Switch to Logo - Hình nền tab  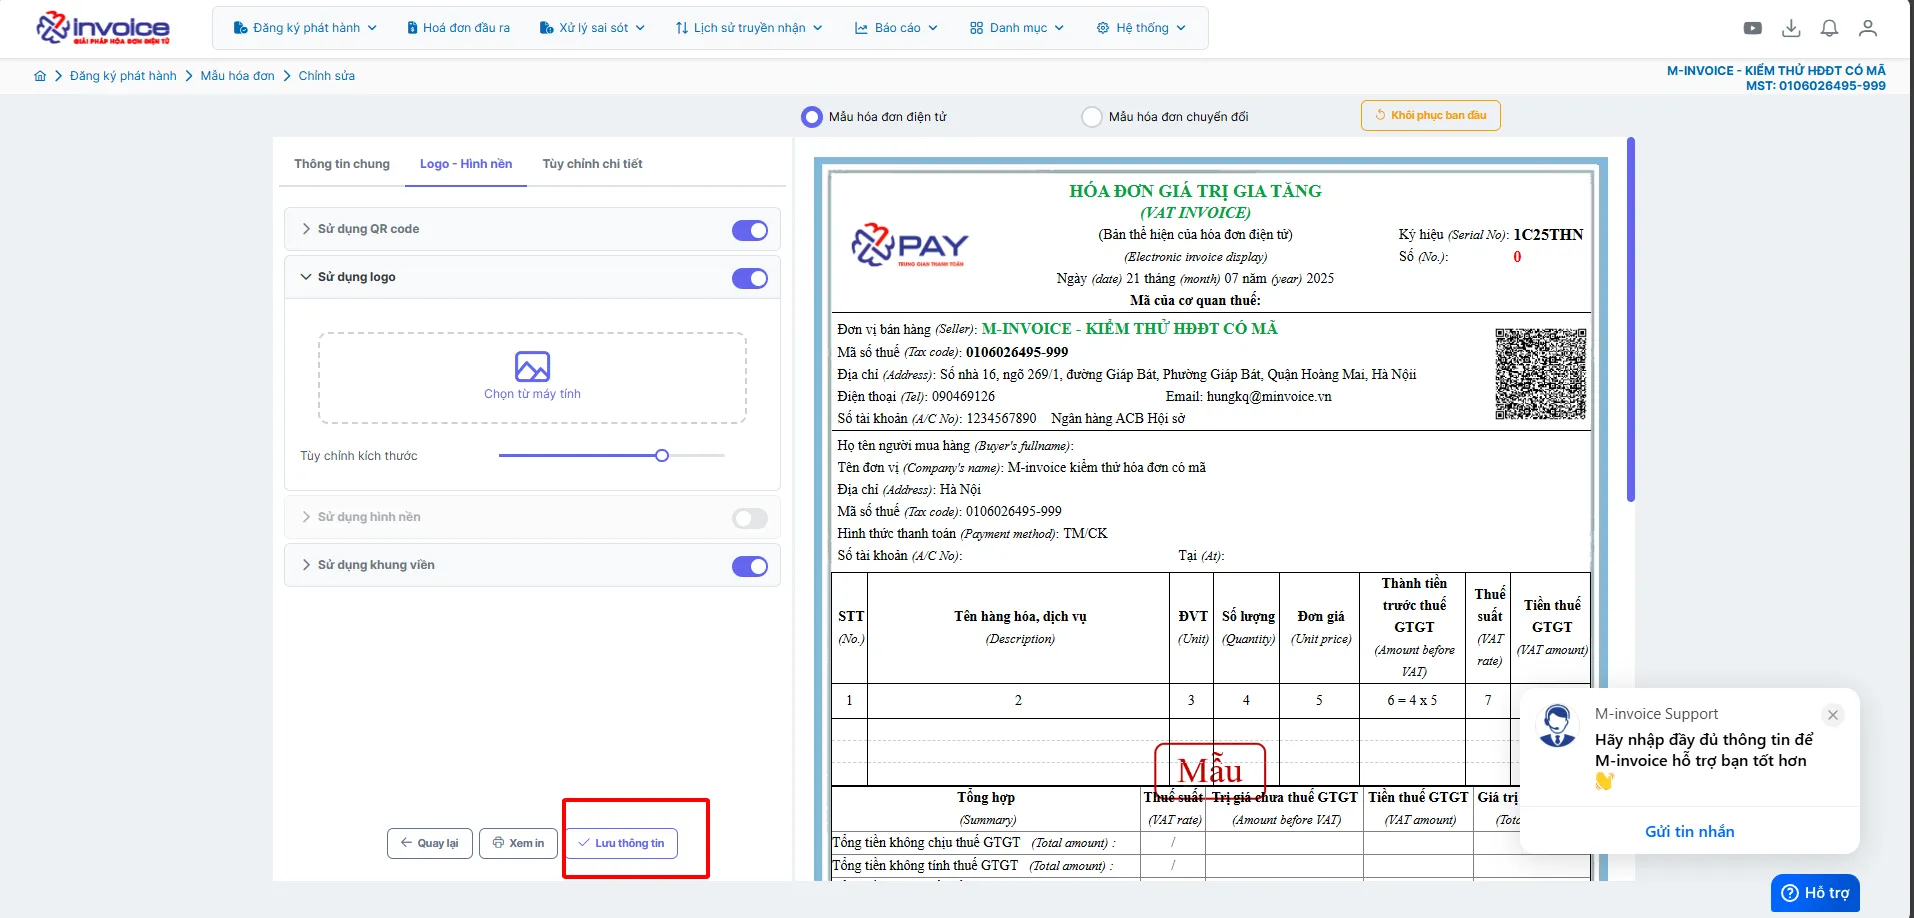point(466,164)
